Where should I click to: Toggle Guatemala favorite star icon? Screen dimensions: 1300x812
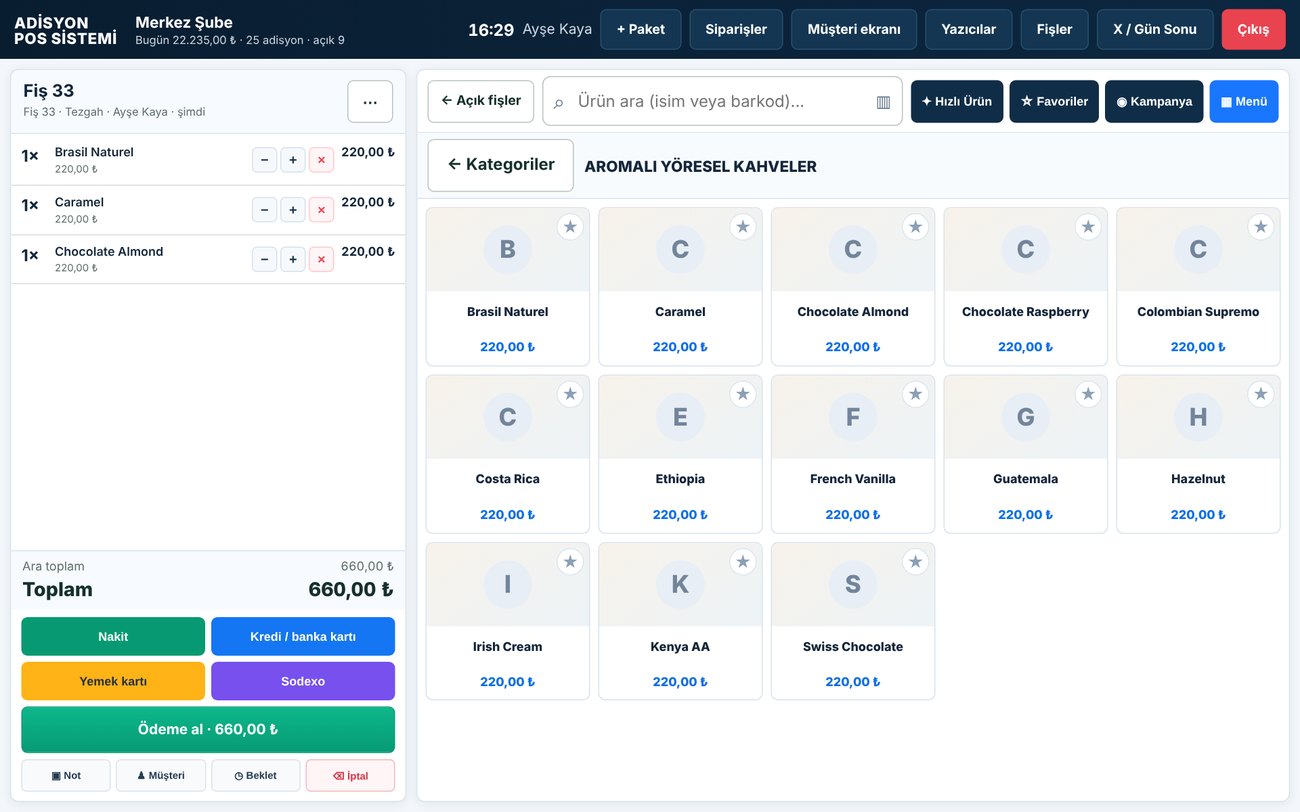(1088, 394)
